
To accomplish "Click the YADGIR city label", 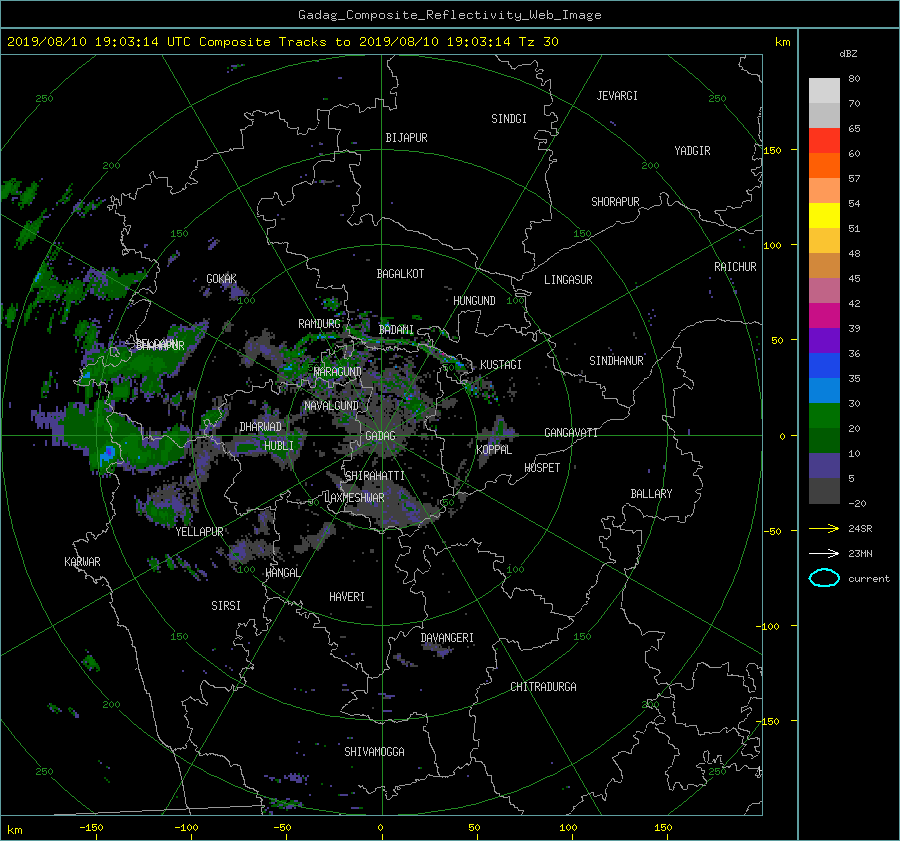I will click(x=692, y=151).
